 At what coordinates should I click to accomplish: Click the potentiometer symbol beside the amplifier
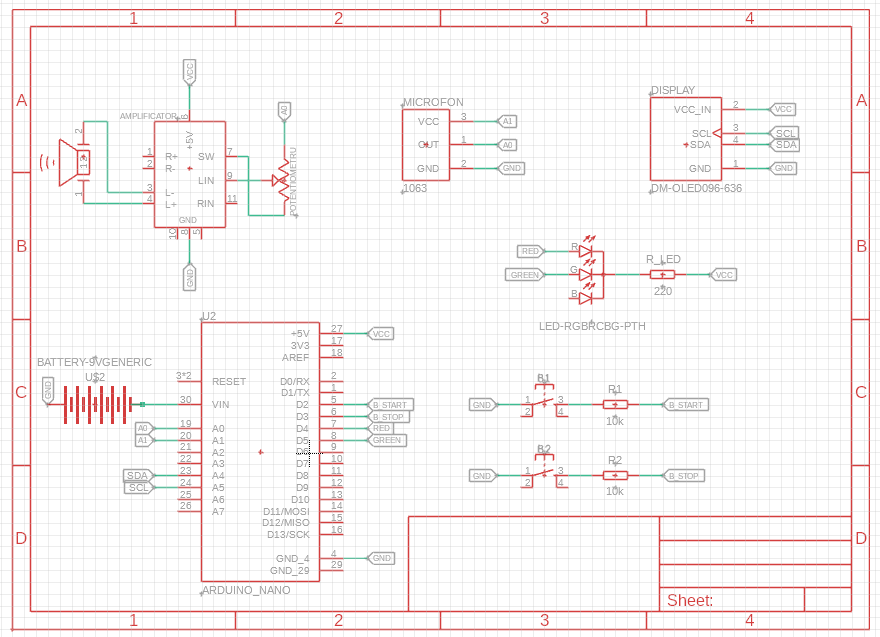(282, 181)
